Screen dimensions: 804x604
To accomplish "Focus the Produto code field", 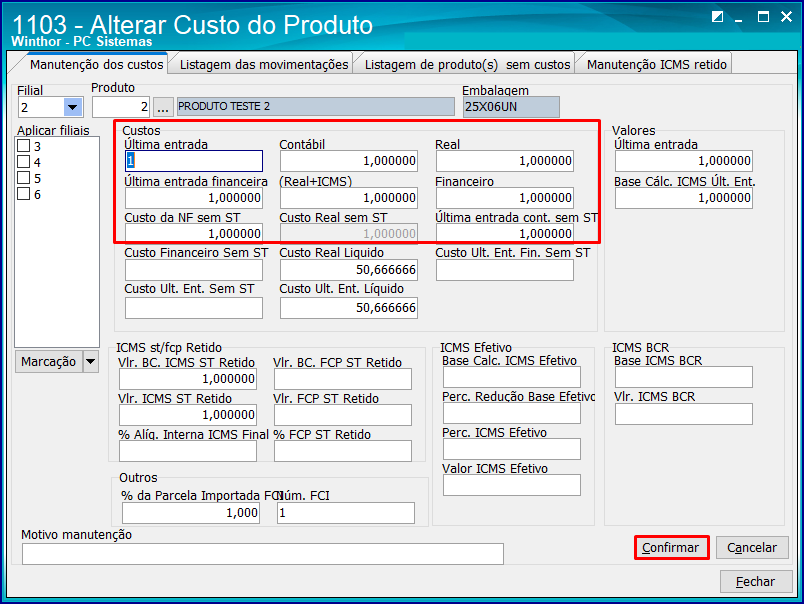I will pos(121,107).
